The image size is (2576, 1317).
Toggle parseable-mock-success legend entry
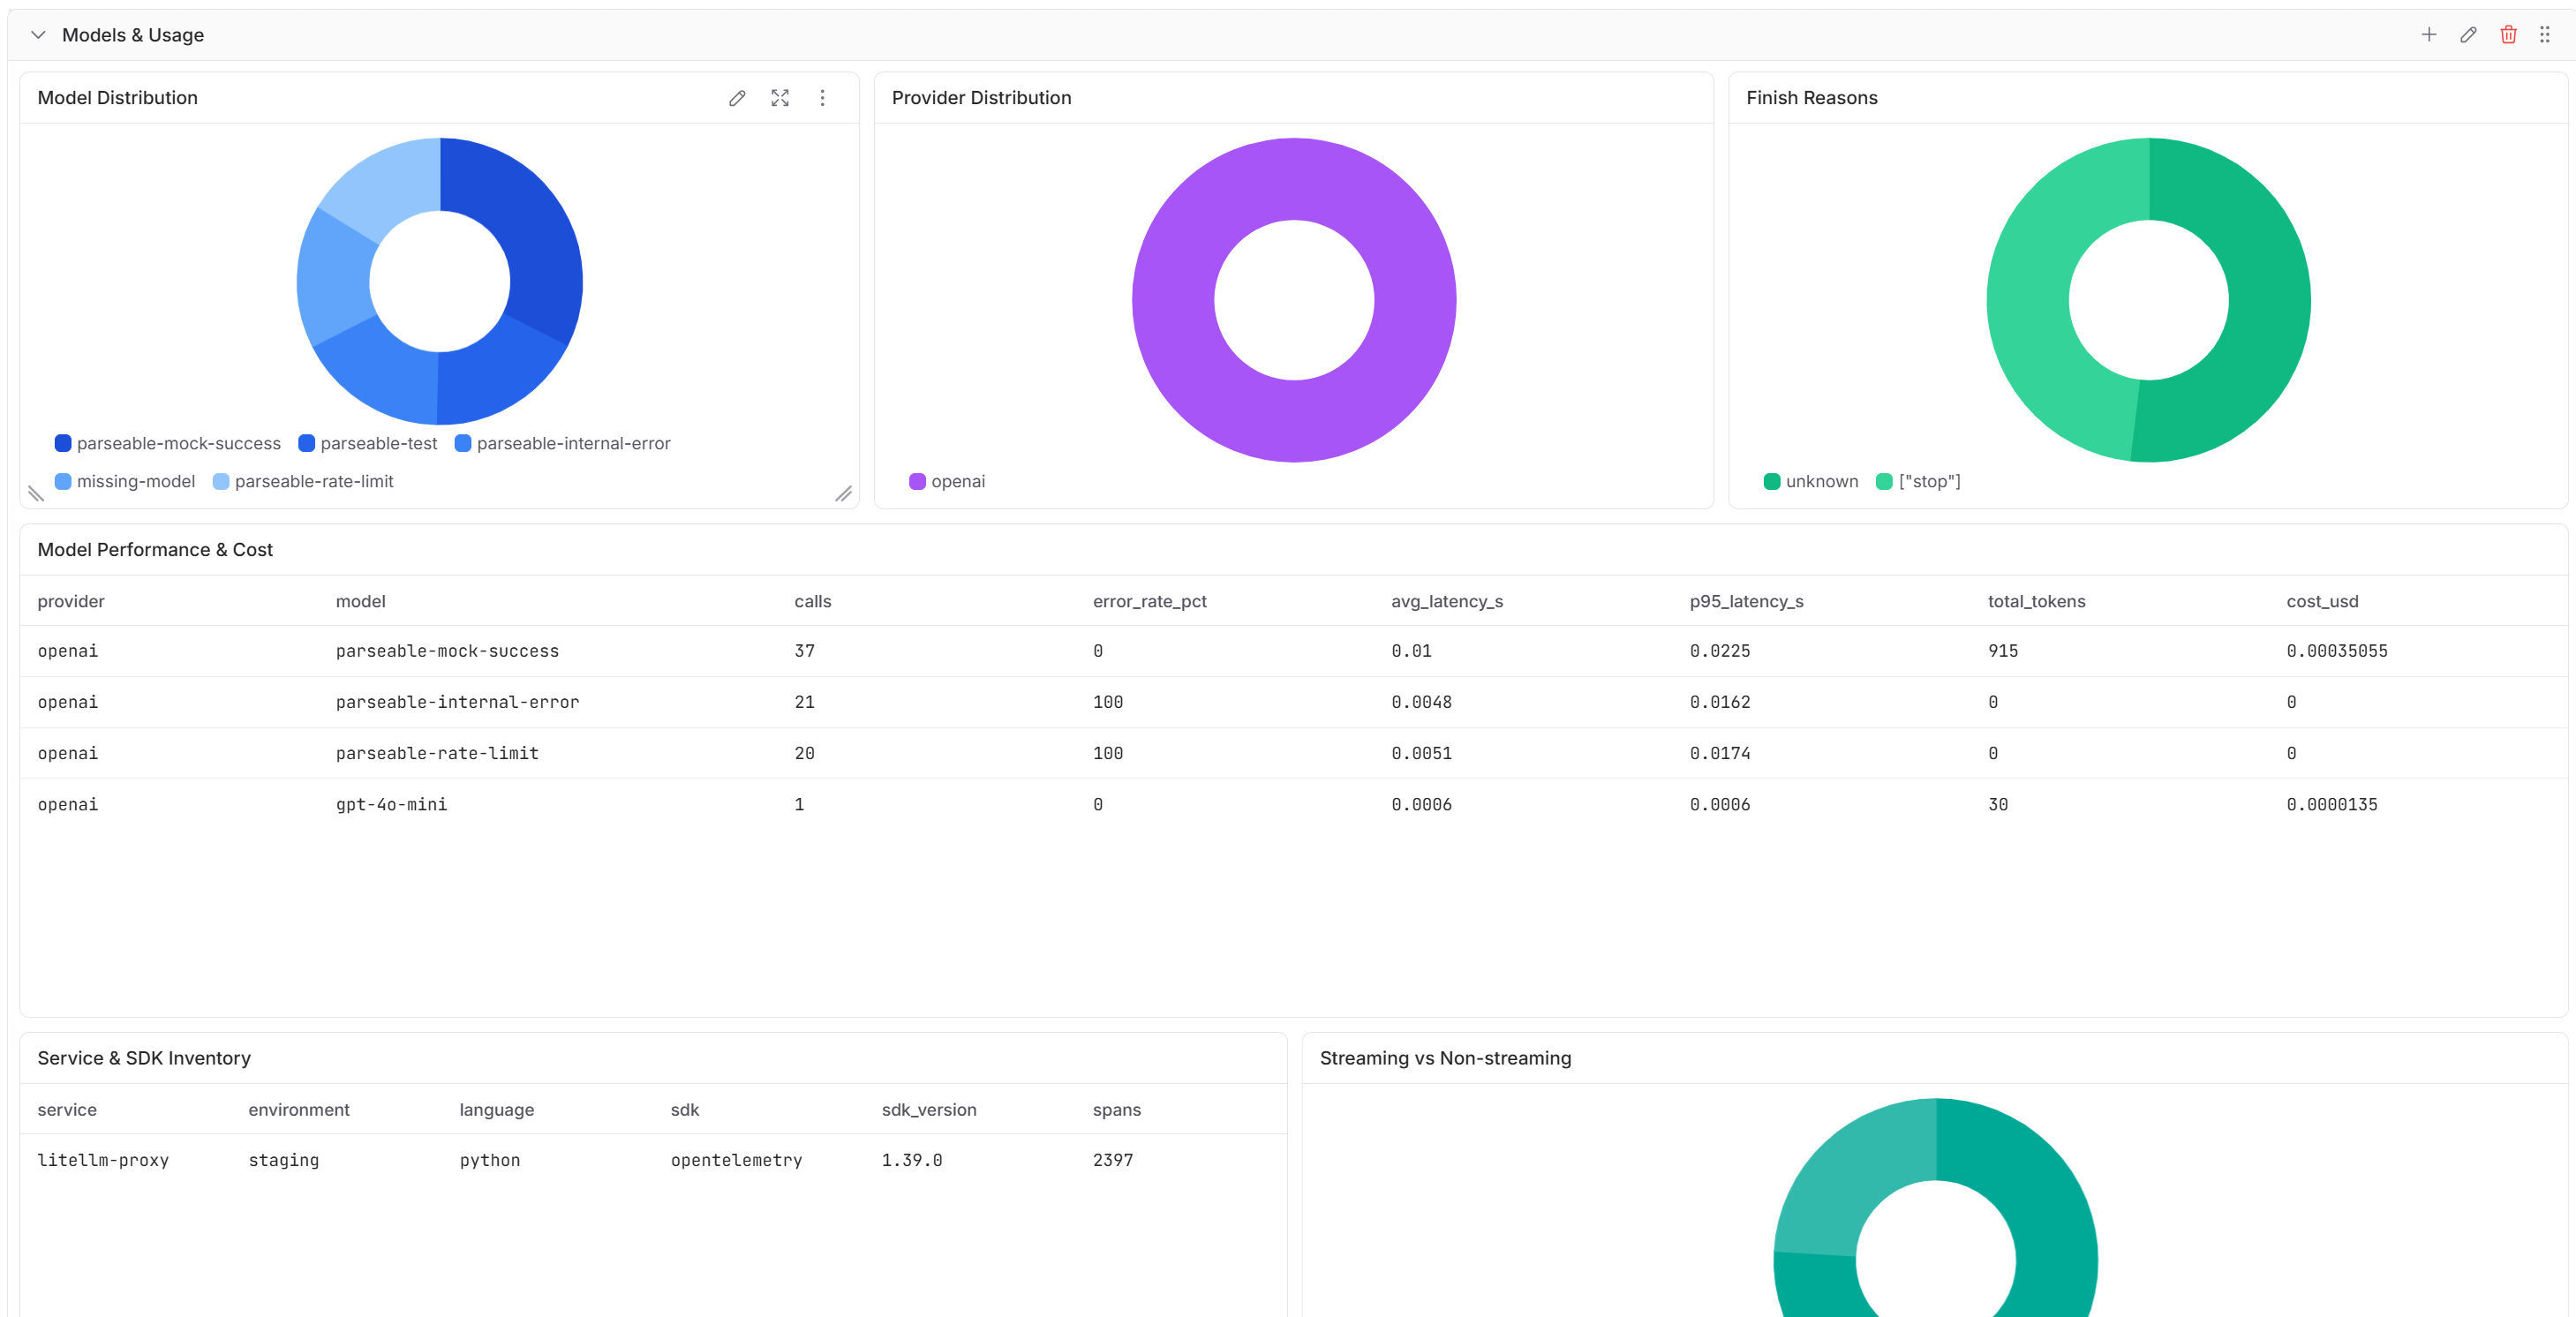coord(168,443)
